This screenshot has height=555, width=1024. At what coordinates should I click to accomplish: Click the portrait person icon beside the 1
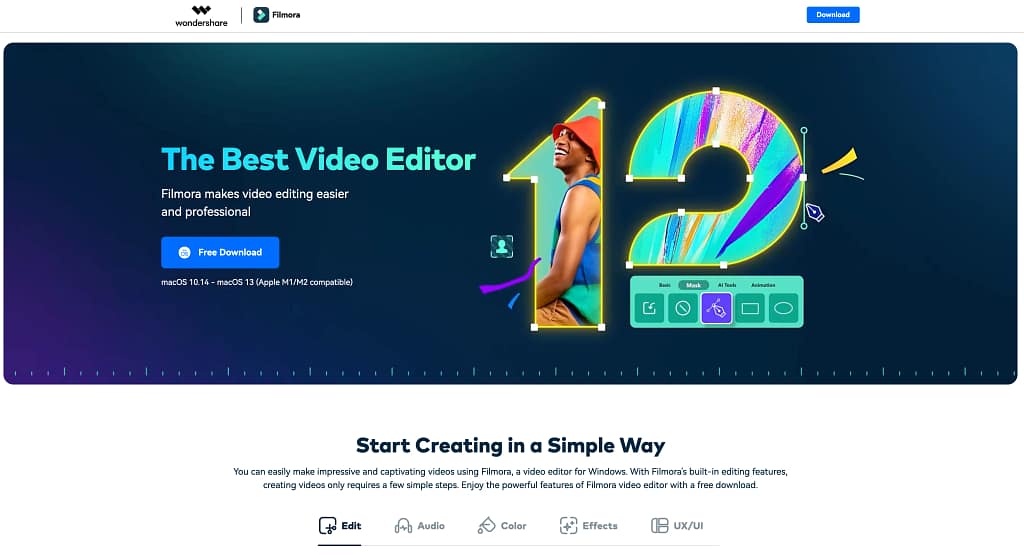coord(501,246)
